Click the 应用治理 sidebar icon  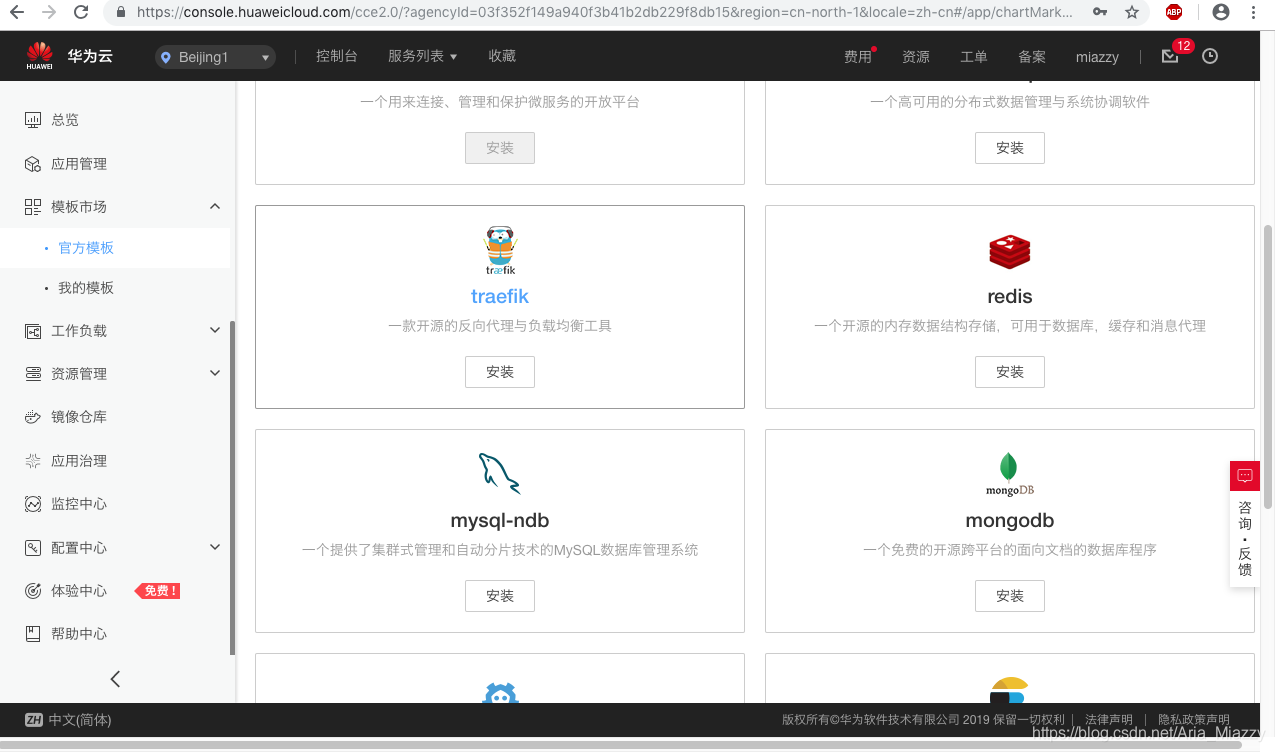(x=33, y=461)
